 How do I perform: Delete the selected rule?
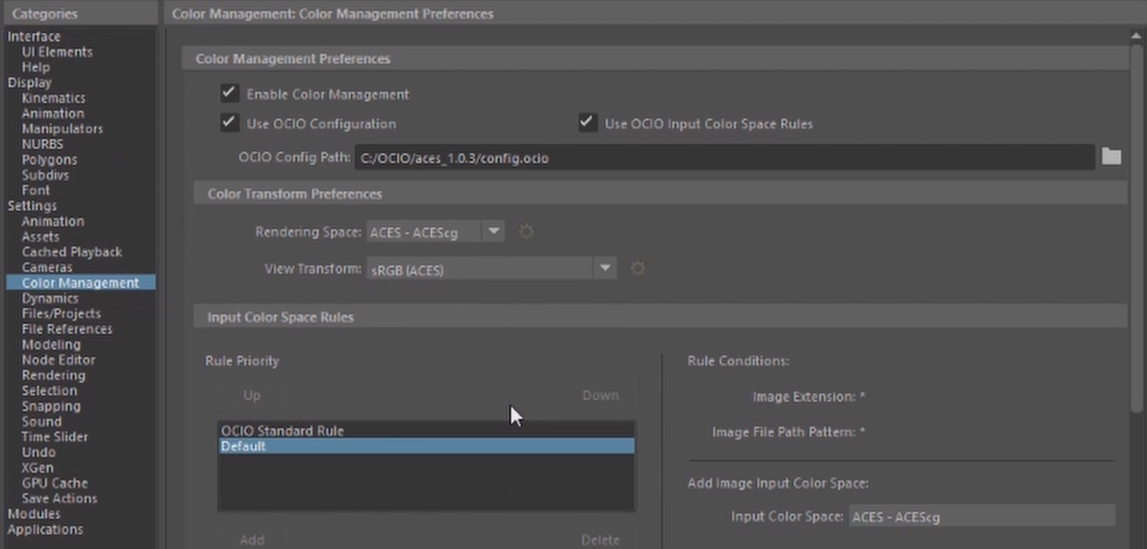pos(601,539)
